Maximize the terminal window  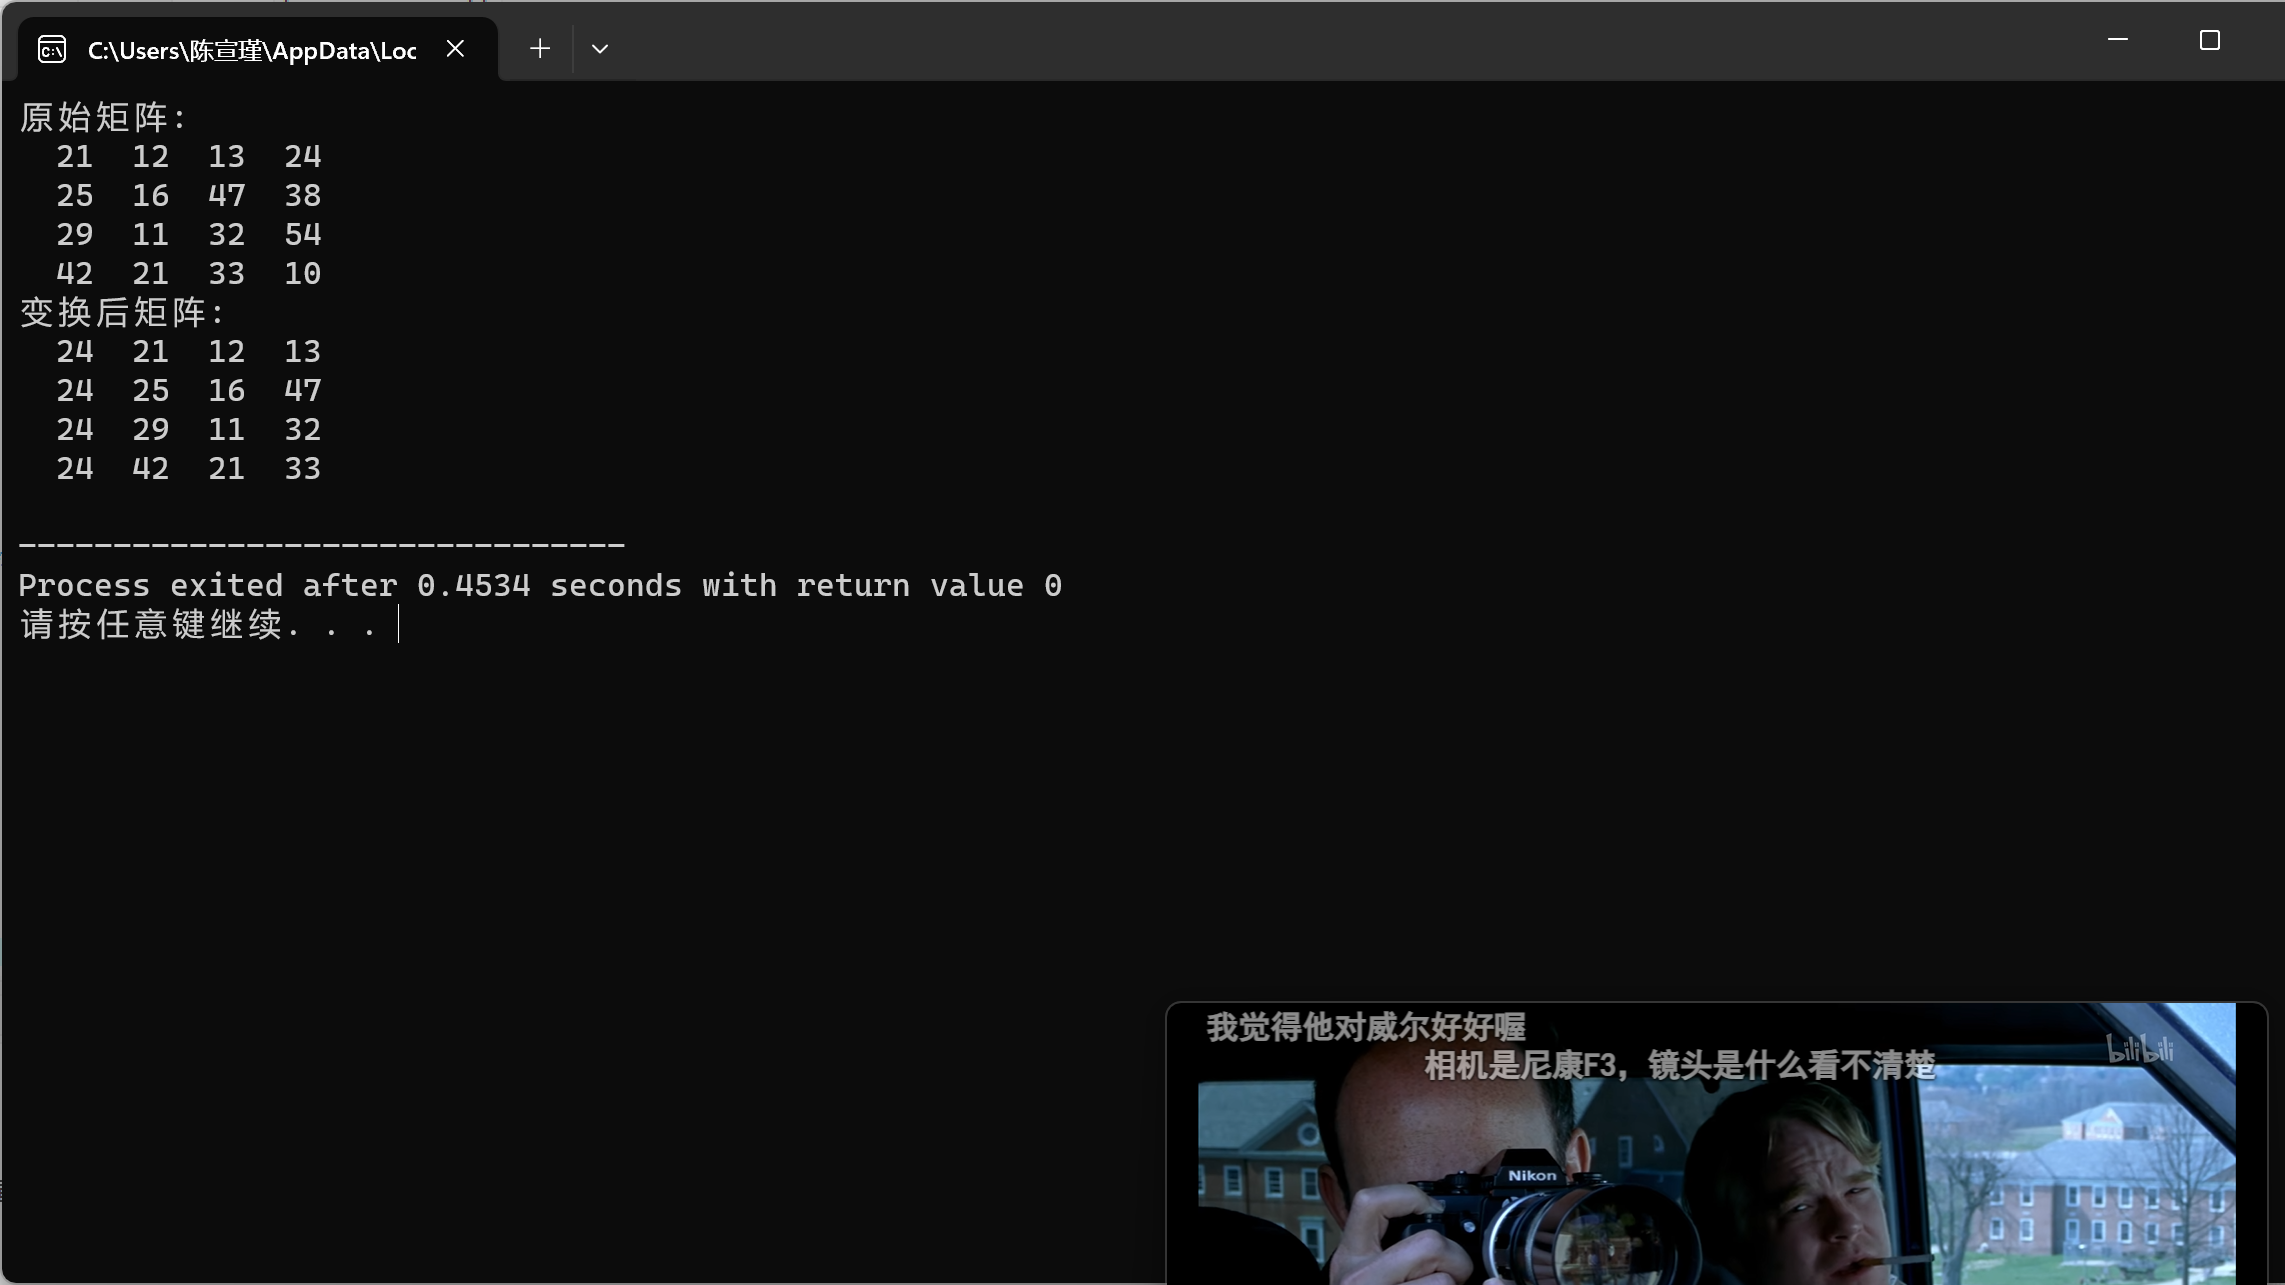(2210, 40)
